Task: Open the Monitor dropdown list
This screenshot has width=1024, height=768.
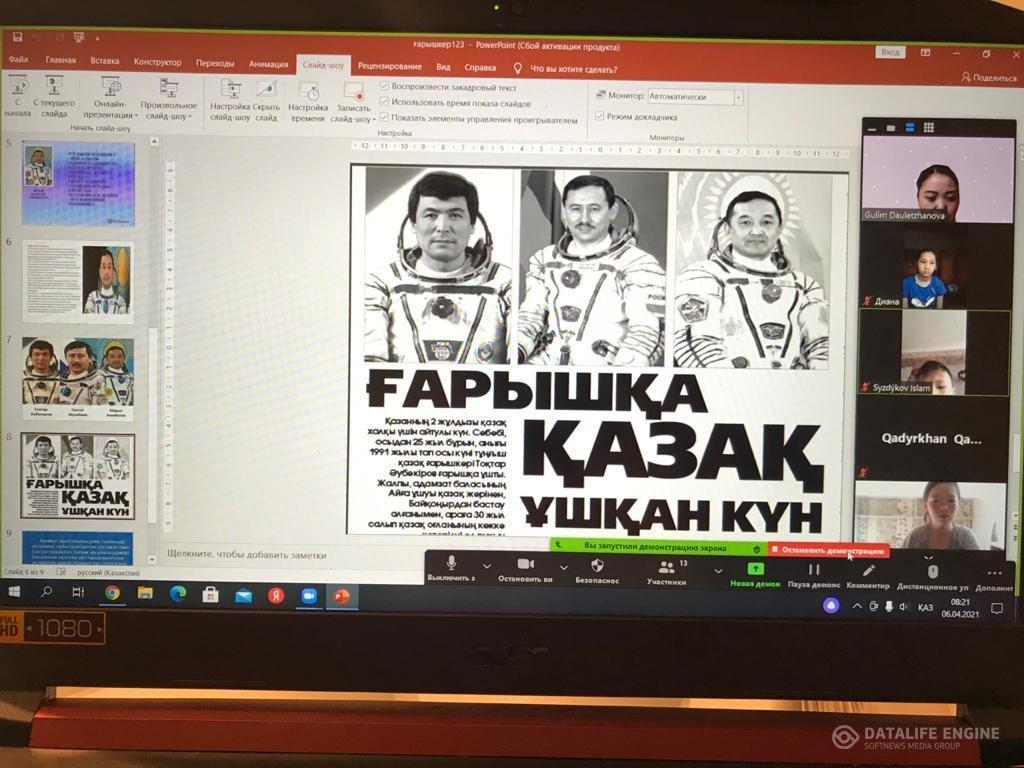Action: [738, 97]
